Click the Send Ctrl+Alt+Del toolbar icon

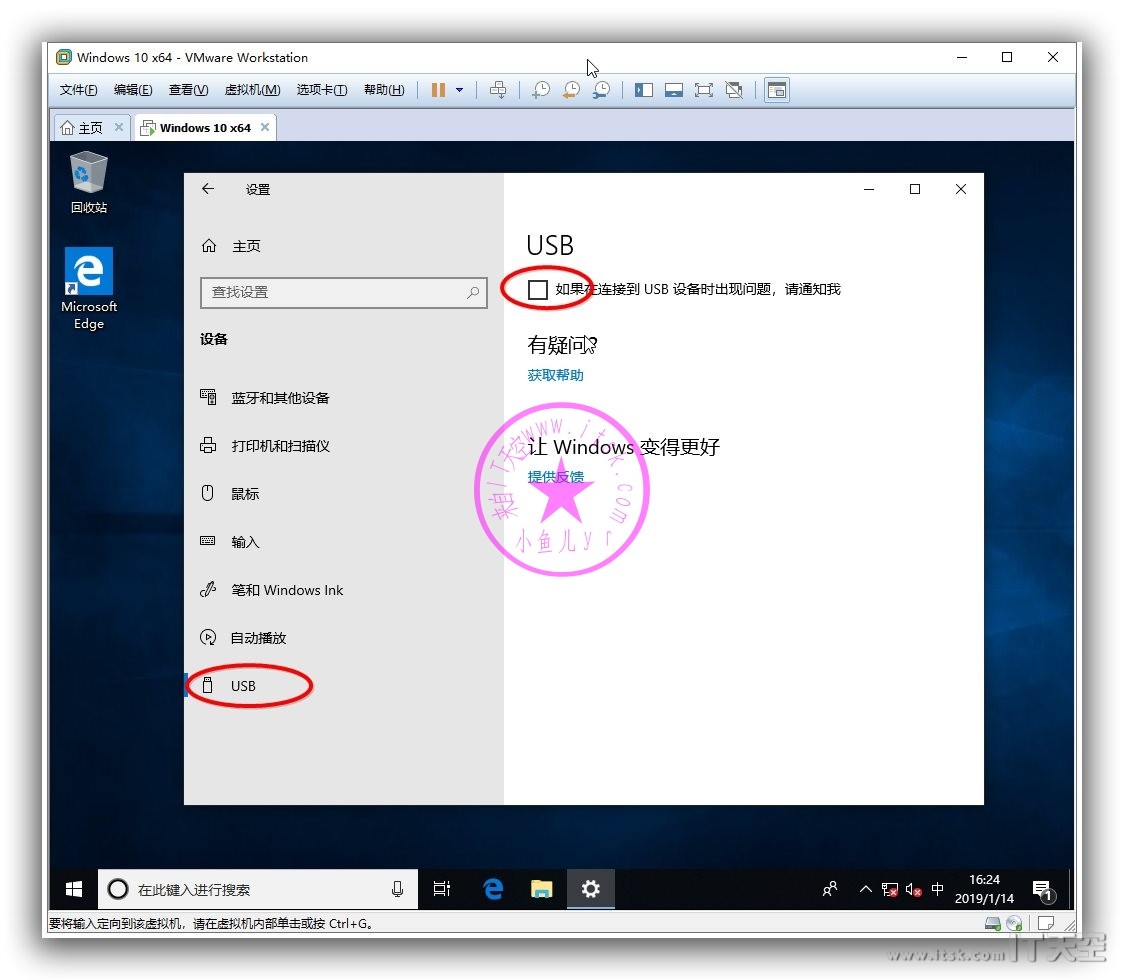point(497,90)
